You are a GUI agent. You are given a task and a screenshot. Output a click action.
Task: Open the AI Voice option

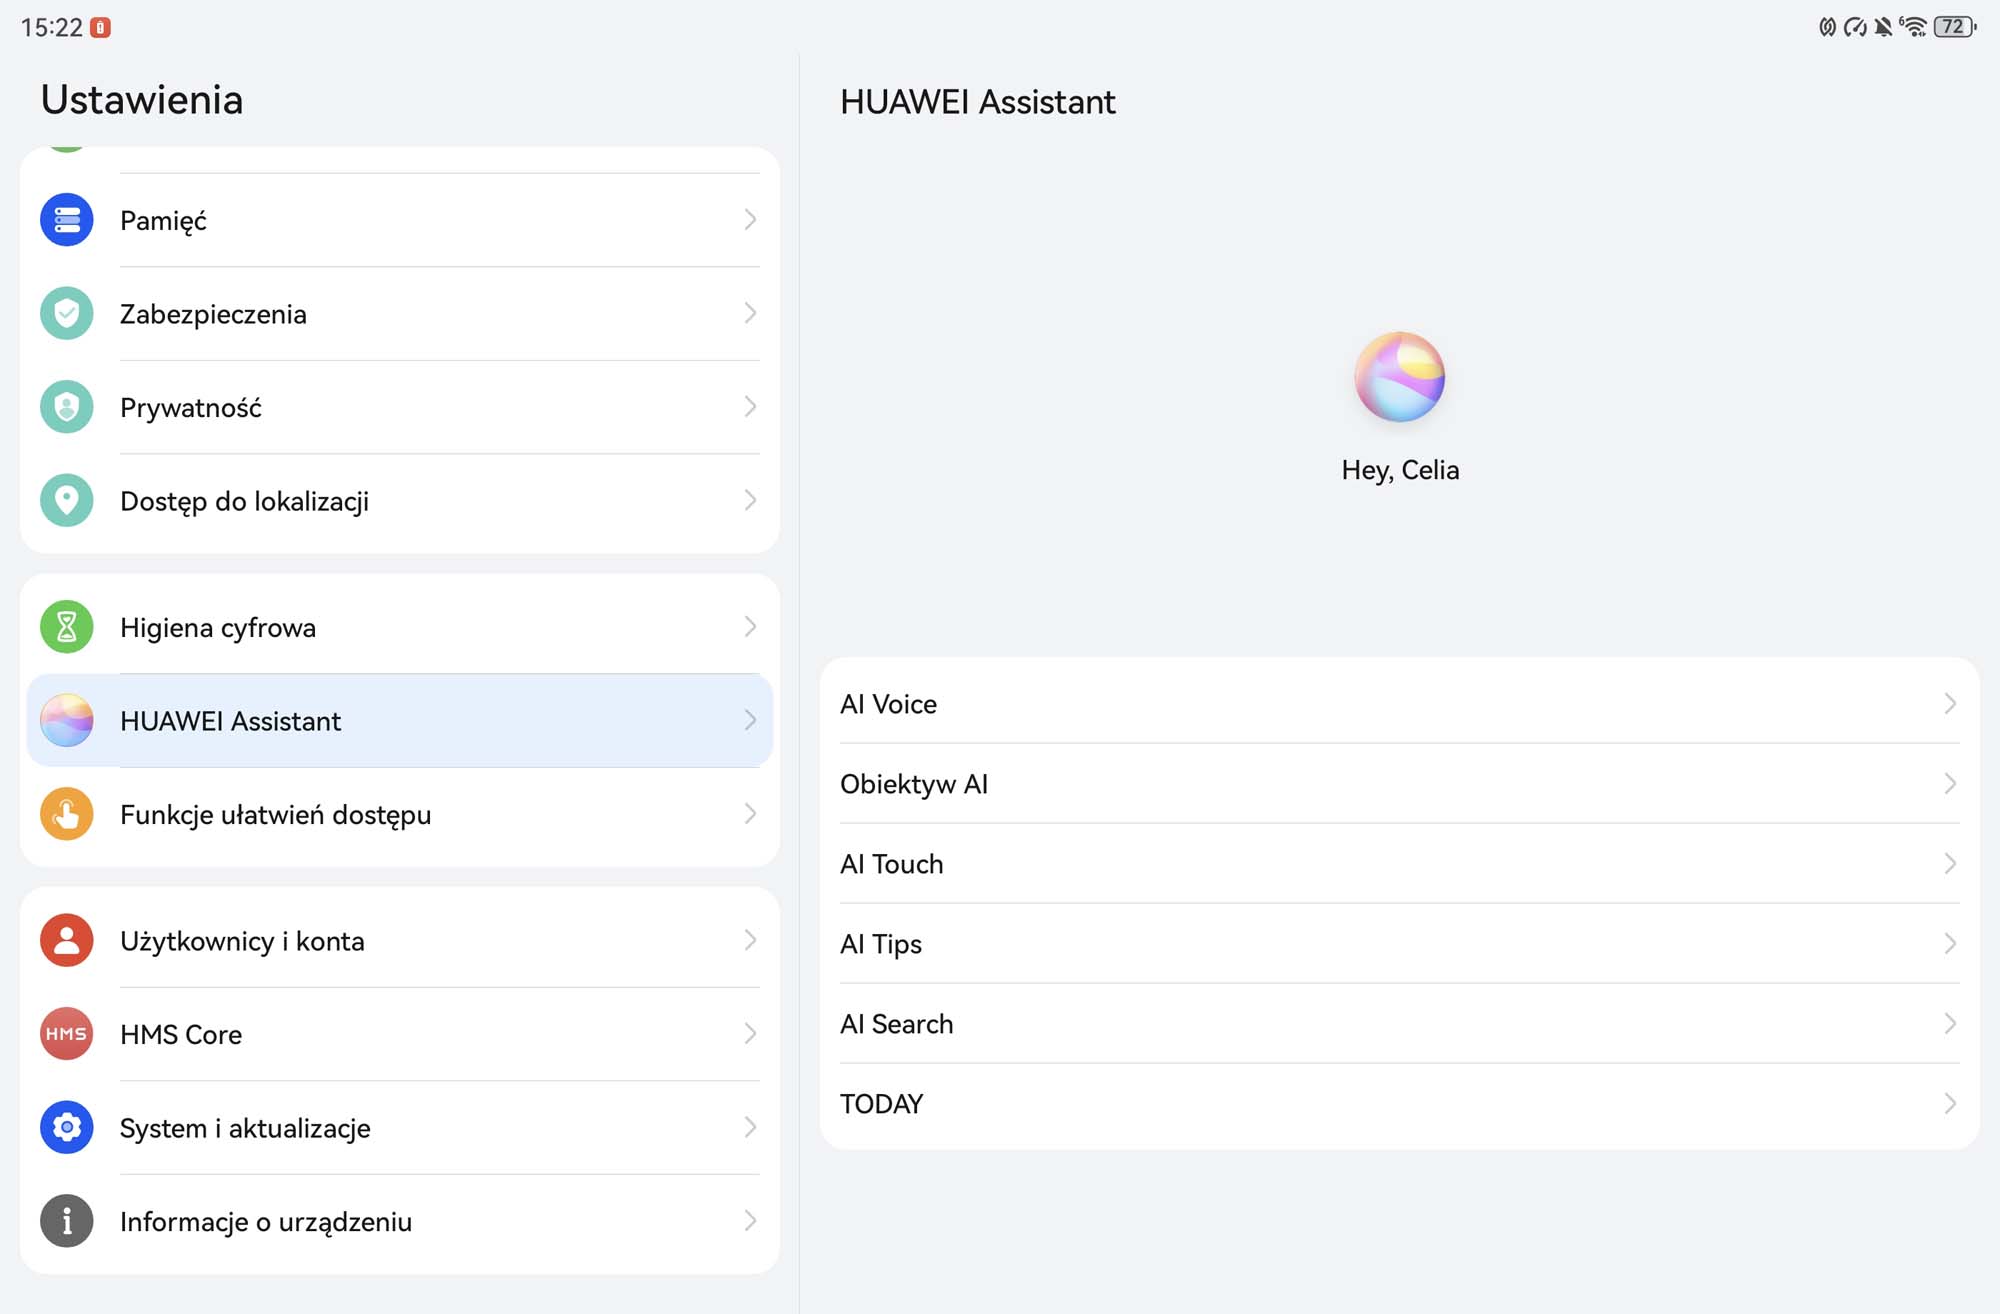click(x=1400, y=704)
